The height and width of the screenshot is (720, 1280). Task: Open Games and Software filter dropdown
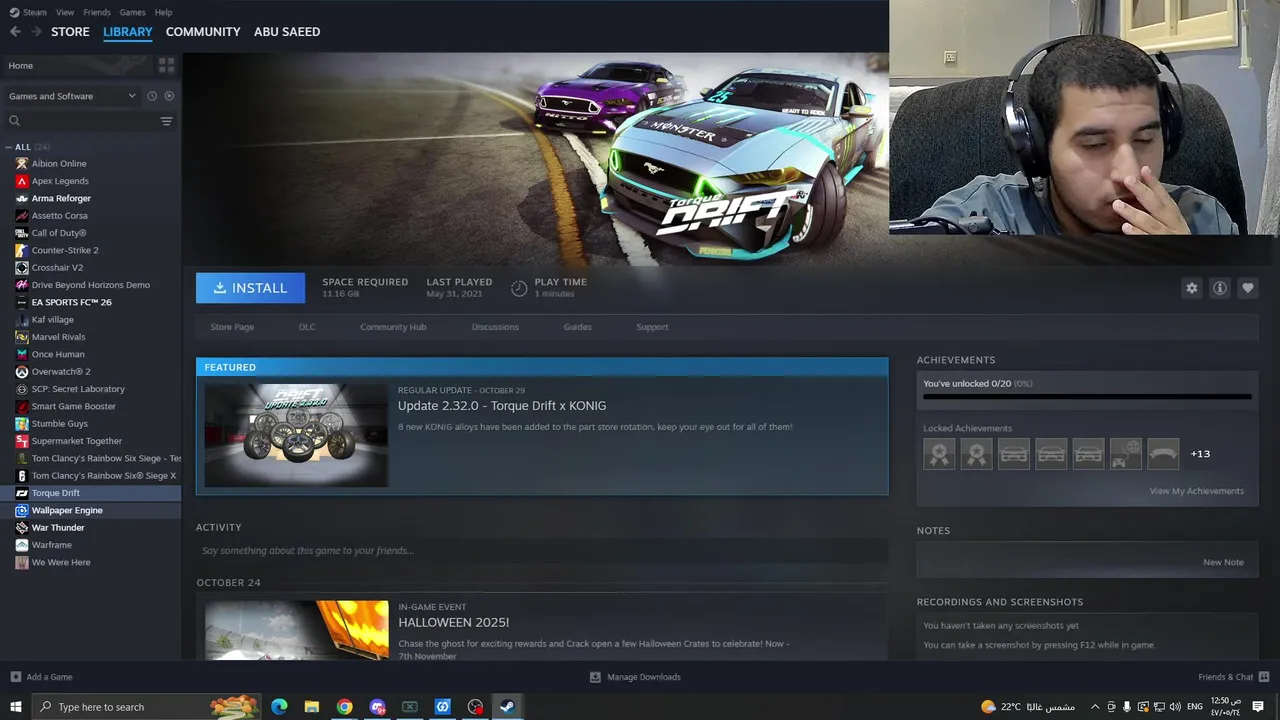pyautogui.click(x=72, y=96)
